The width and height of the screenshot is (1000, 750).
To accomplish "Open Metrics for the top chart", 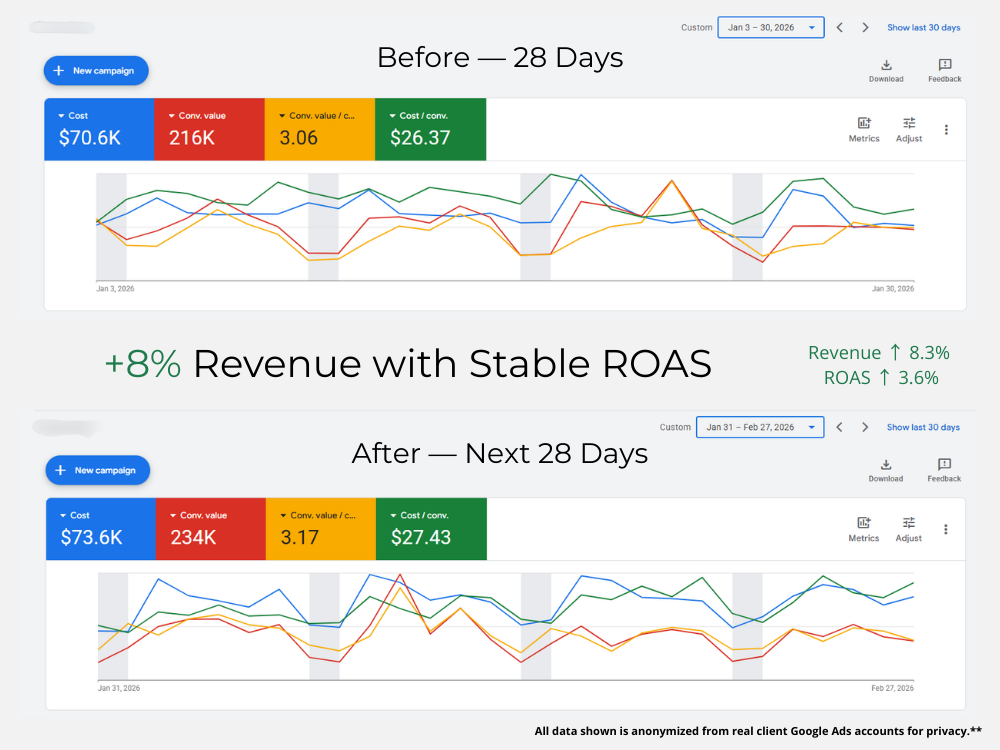I will [x=864, y=124].
